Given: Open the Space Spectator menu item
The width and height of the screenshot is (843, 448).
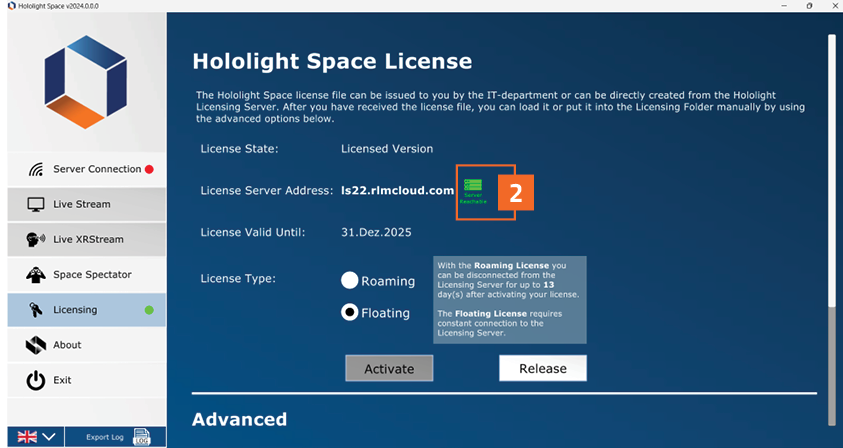Looking at the screenshot, I should click(x=87, y=275).
